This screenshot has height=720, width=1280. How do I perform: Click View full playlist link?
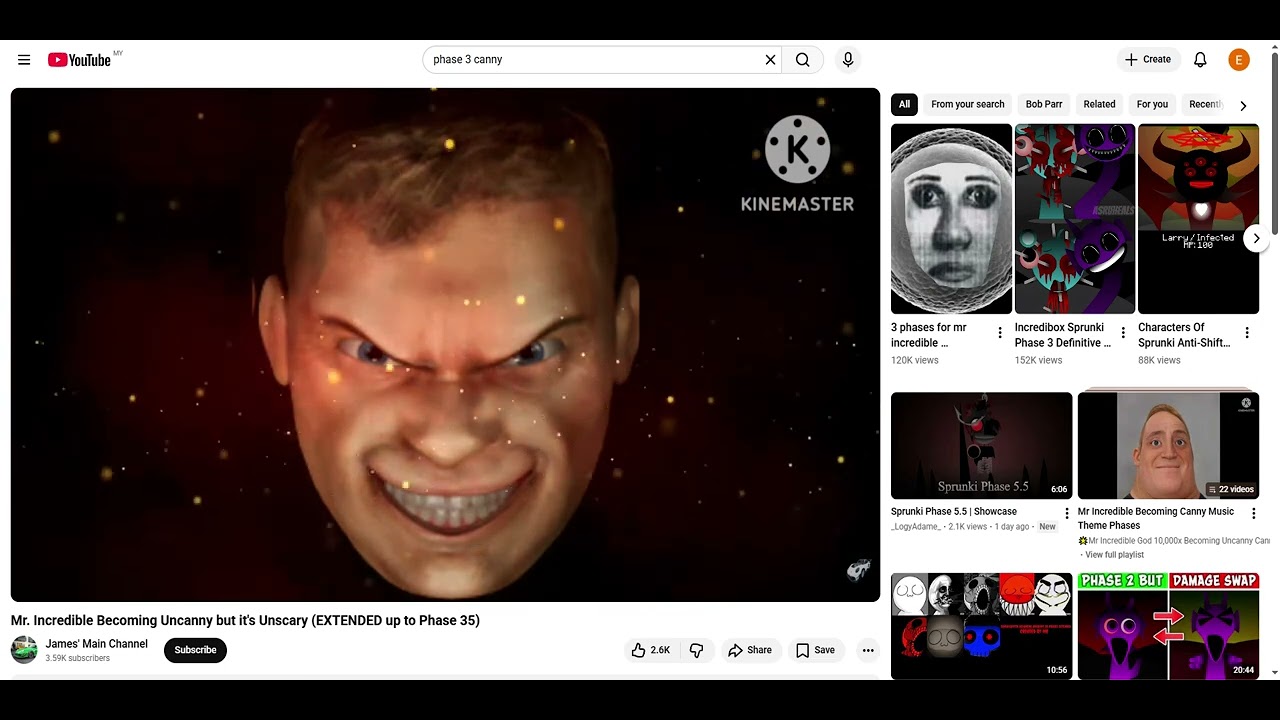1114,555
